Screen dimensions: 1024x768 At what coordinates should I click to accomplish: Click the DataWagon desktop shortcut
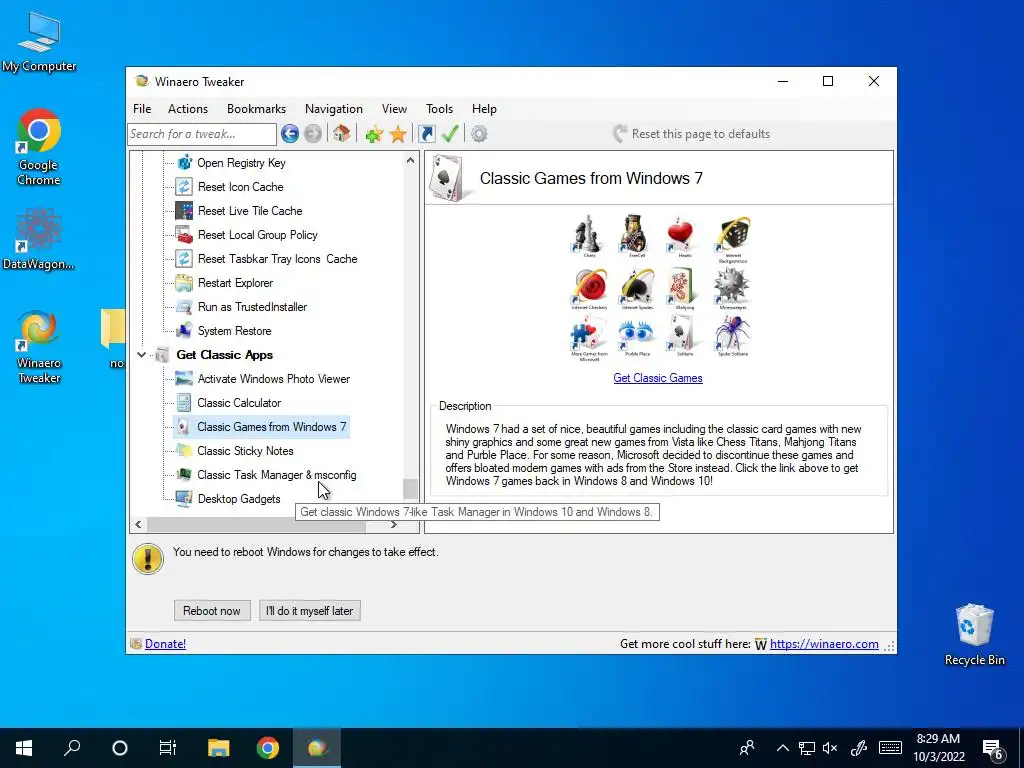pos(39,238)
